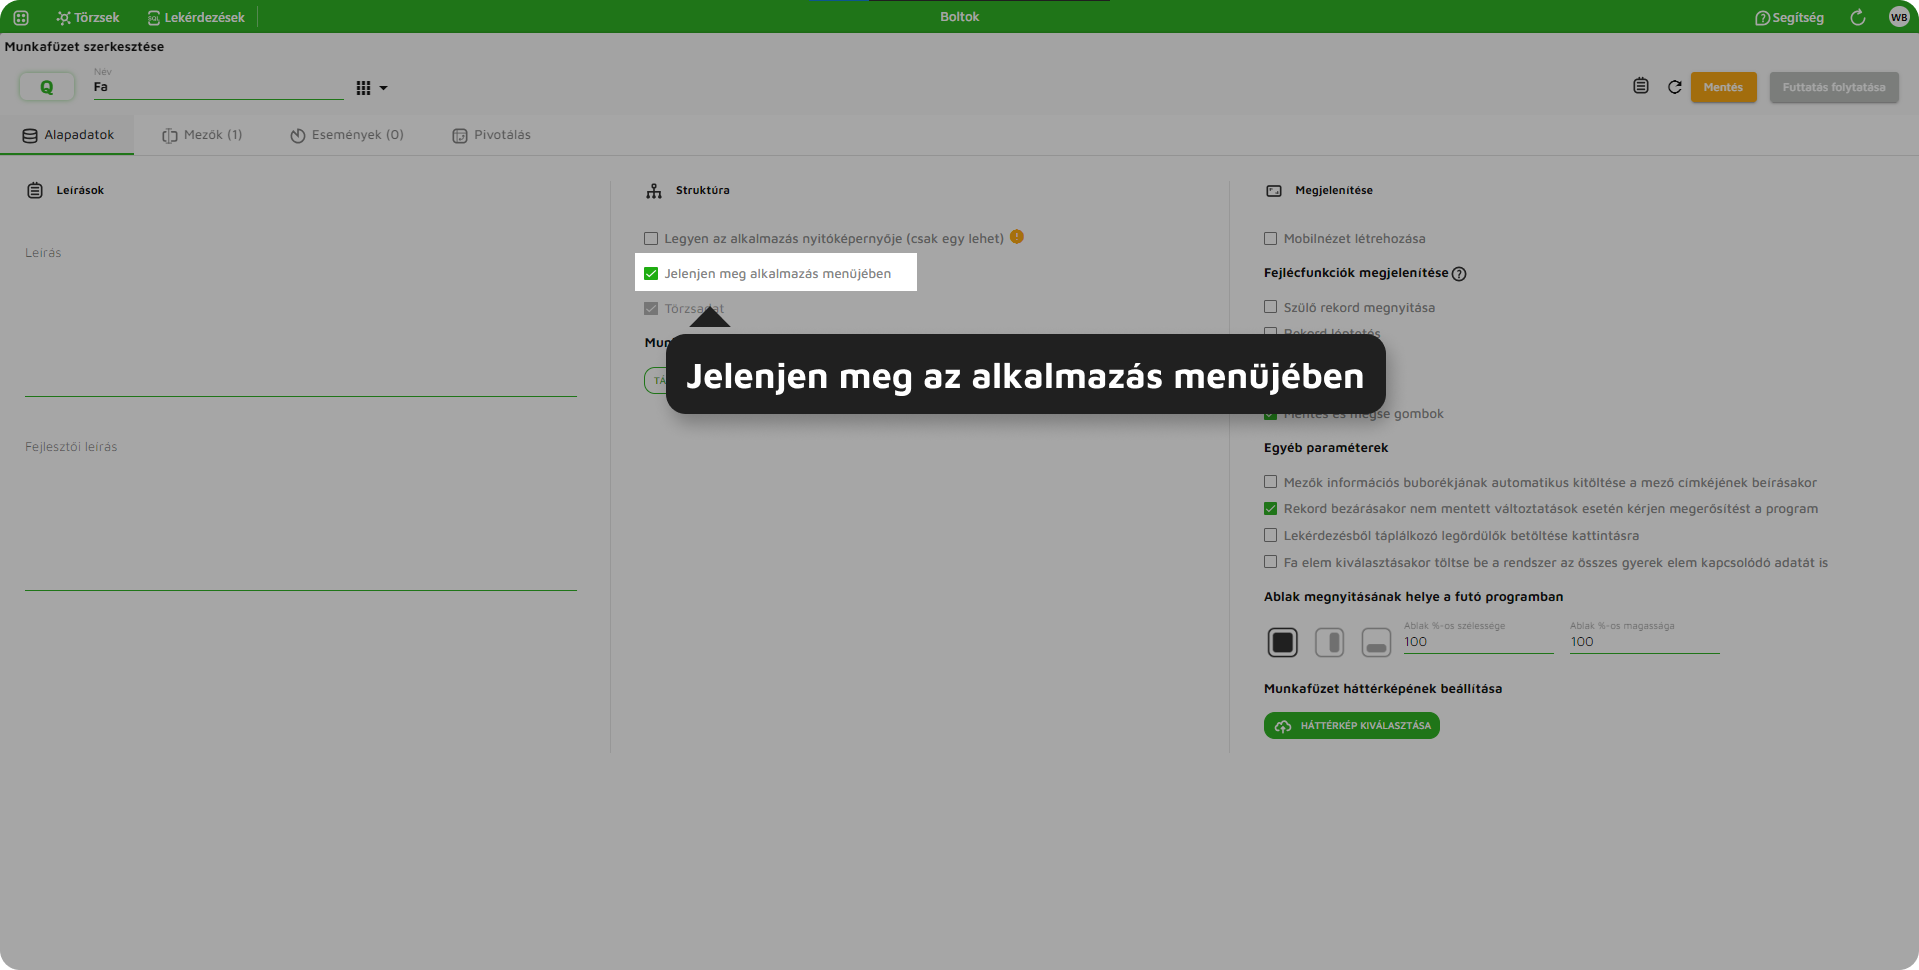Click the Leírások section icon
1919x970 pixels.
click(35, 190)
